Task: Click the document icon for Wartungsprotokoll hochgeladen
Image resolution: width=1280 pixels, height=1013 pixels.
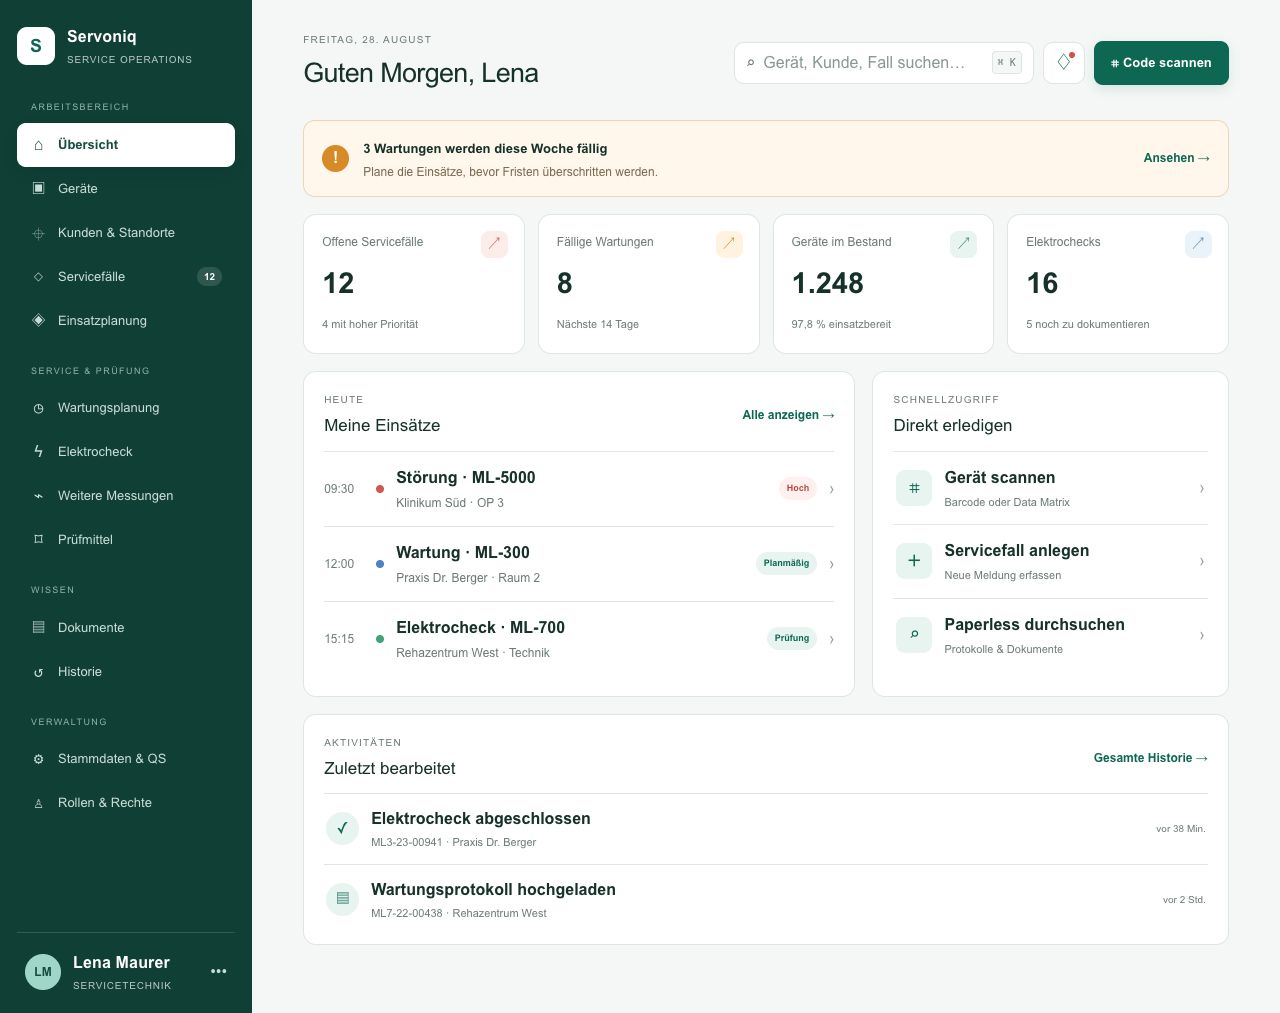Action: coord(342,899)
